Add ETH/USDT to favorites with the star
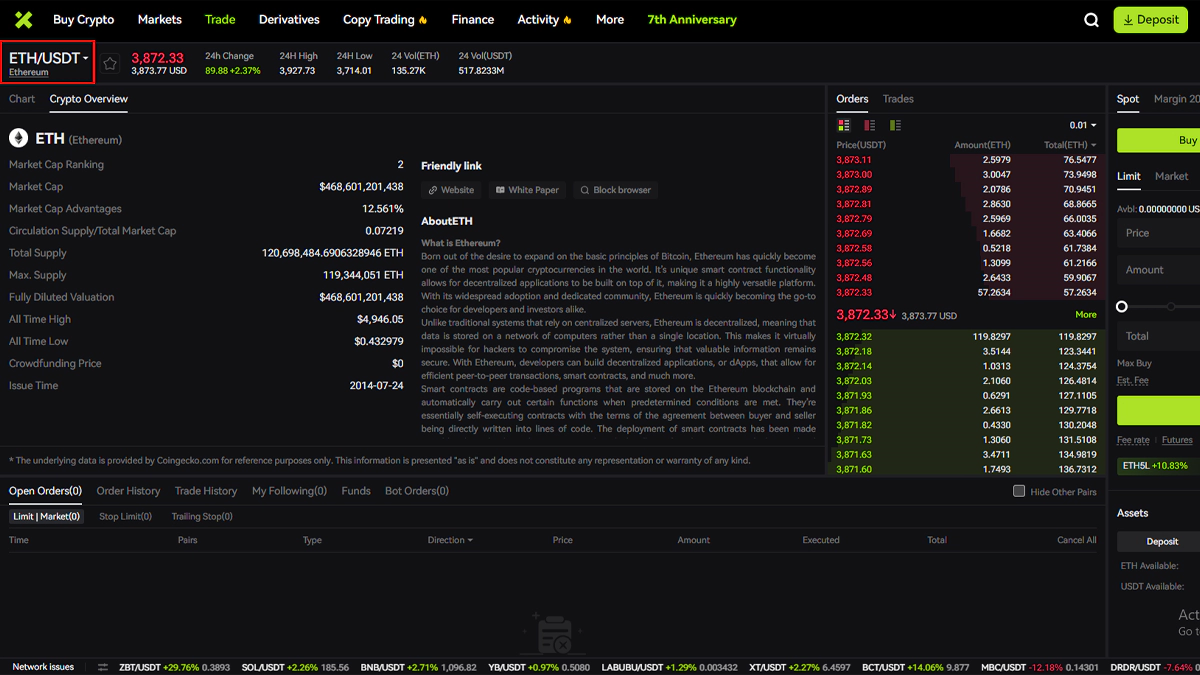The height and width of the screenshot is (675, 1200). point(110,63)
